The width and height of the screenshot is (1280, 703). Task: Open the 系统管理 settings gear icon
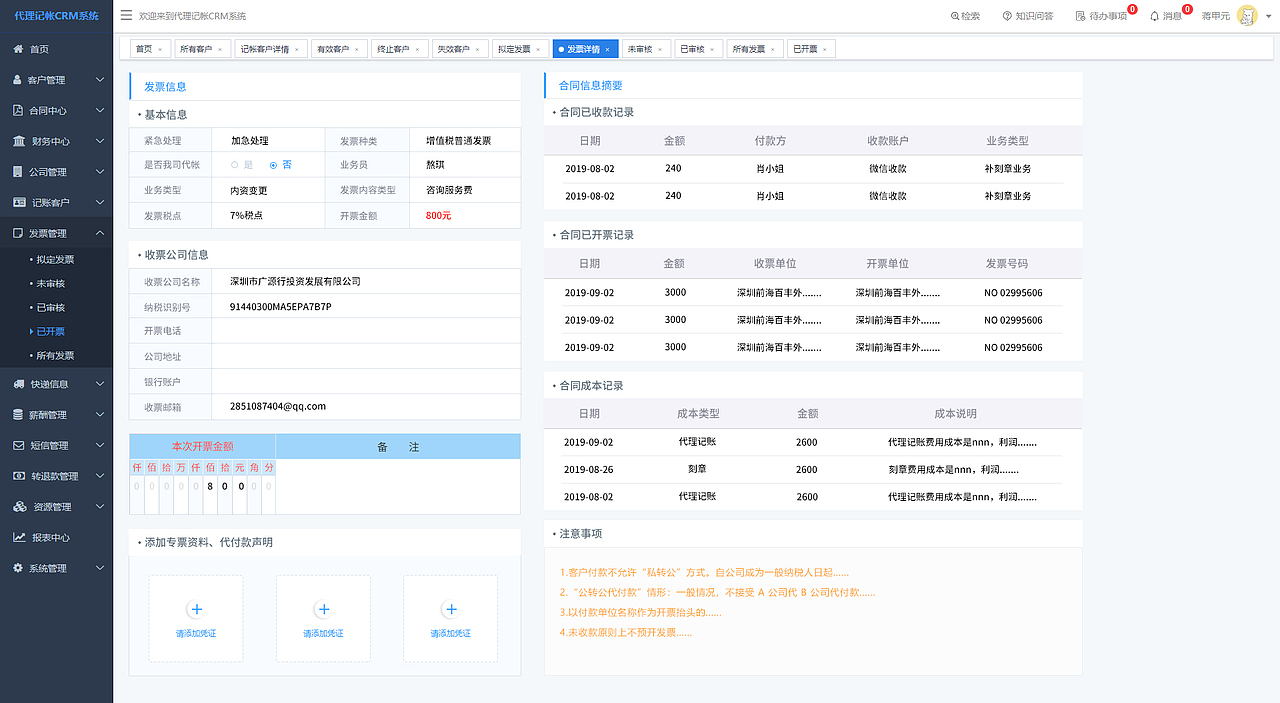[20, 568]
